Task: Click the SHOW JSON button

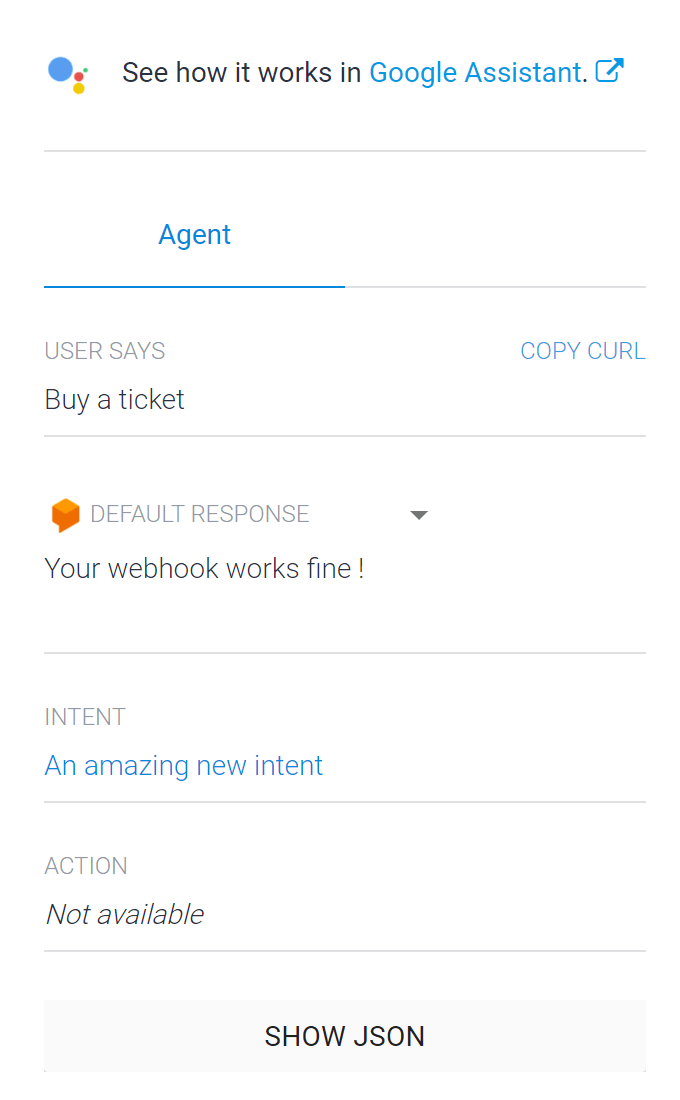Action: (345, 1036)
